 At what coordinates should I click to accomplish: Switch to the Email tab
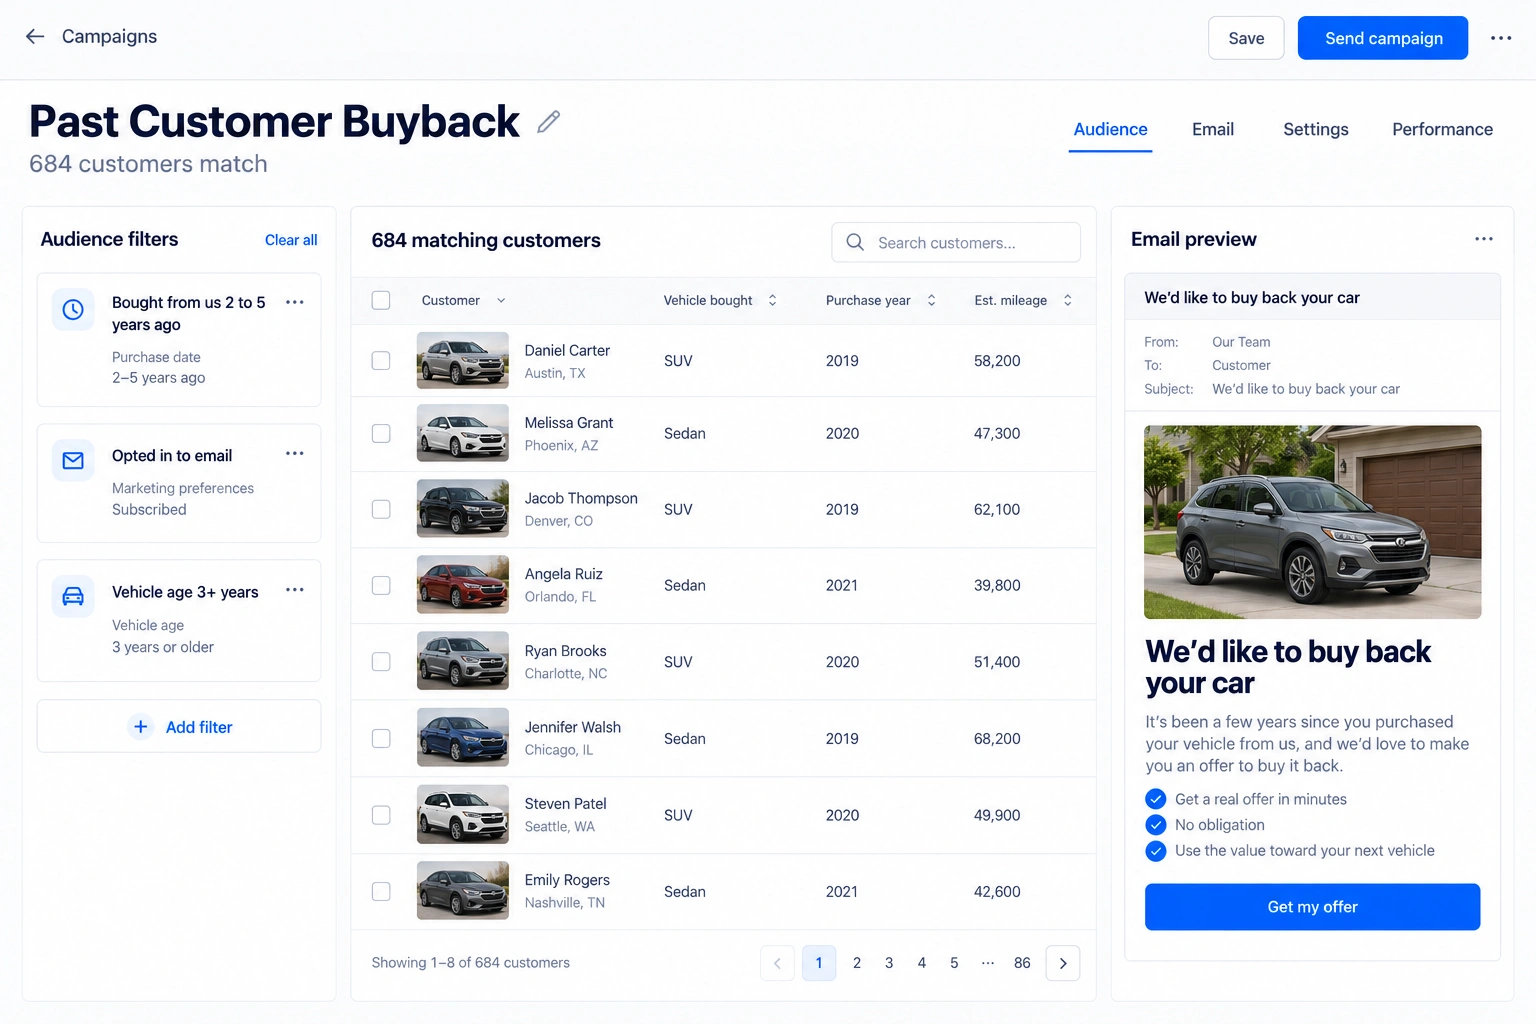click(1213, 130)
